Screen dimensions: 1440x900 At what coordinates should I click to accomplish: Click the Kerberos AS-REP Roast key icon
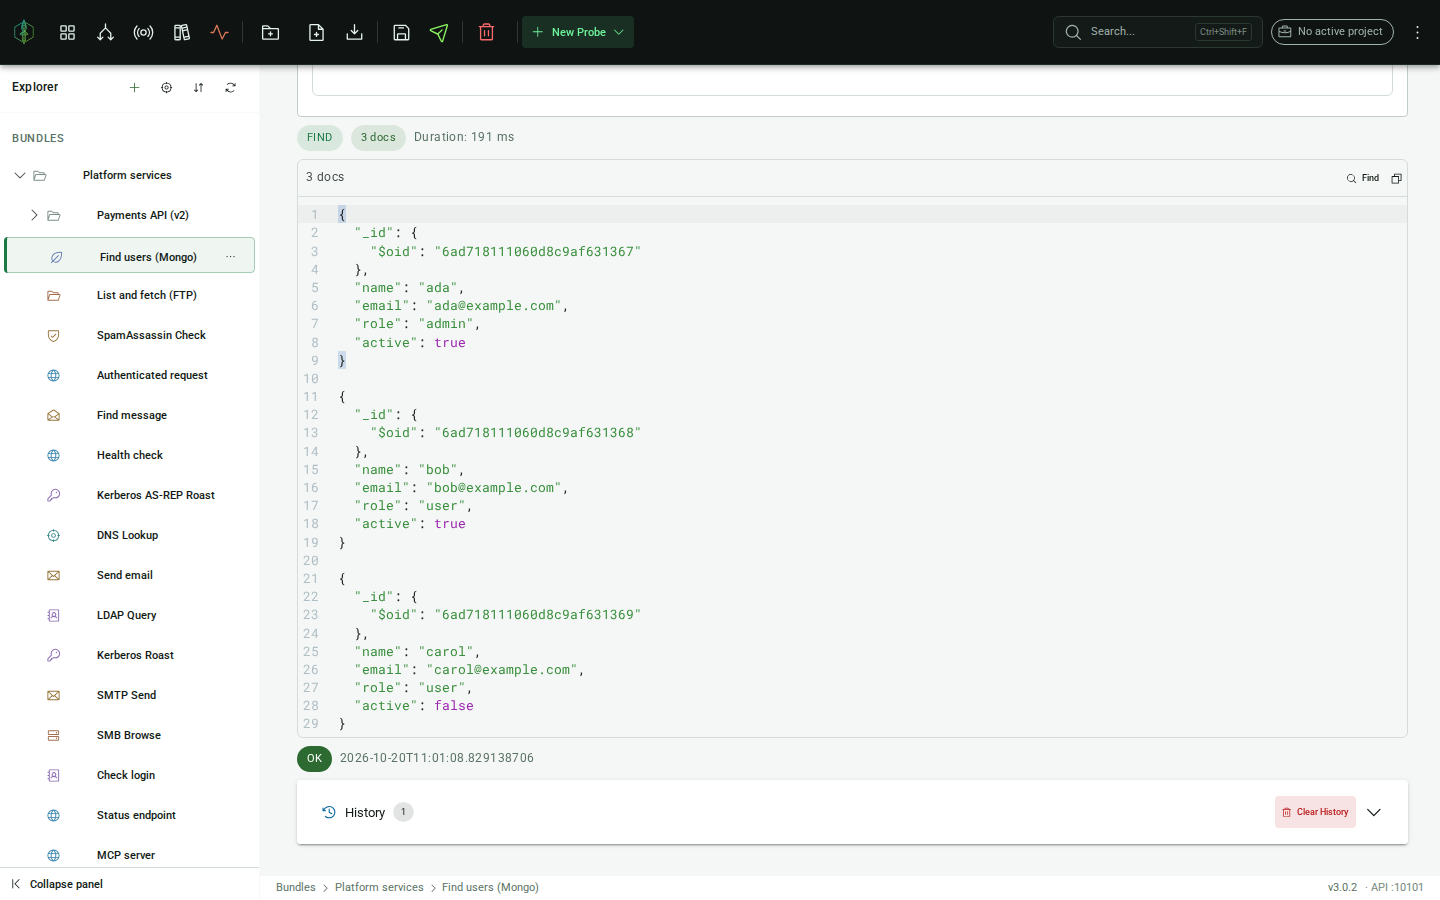click(54, 495)
